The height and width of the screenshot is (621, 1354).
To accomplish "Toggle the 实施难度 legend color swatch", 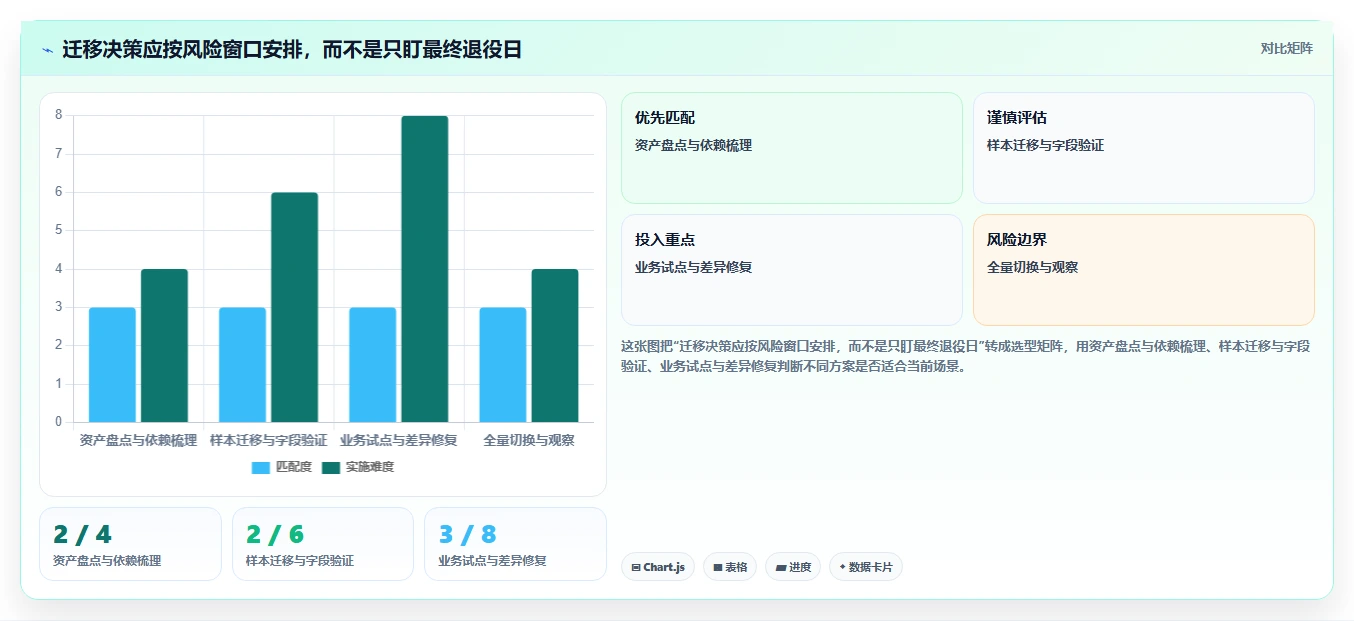I will [331, 467].
